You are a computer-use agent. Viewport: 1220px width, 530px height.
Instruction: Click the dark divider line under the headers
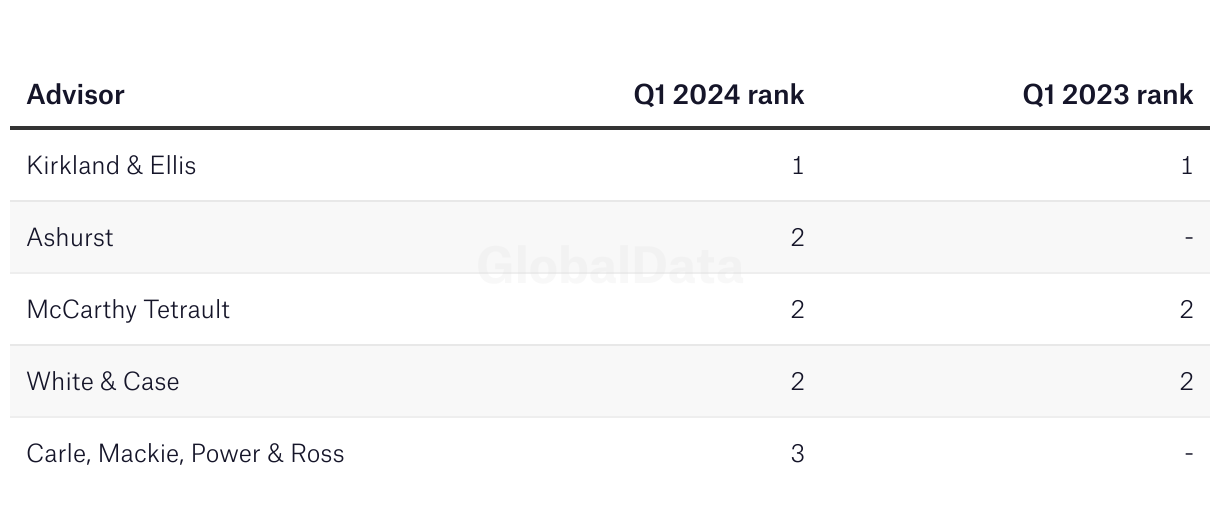click(610, 128)
